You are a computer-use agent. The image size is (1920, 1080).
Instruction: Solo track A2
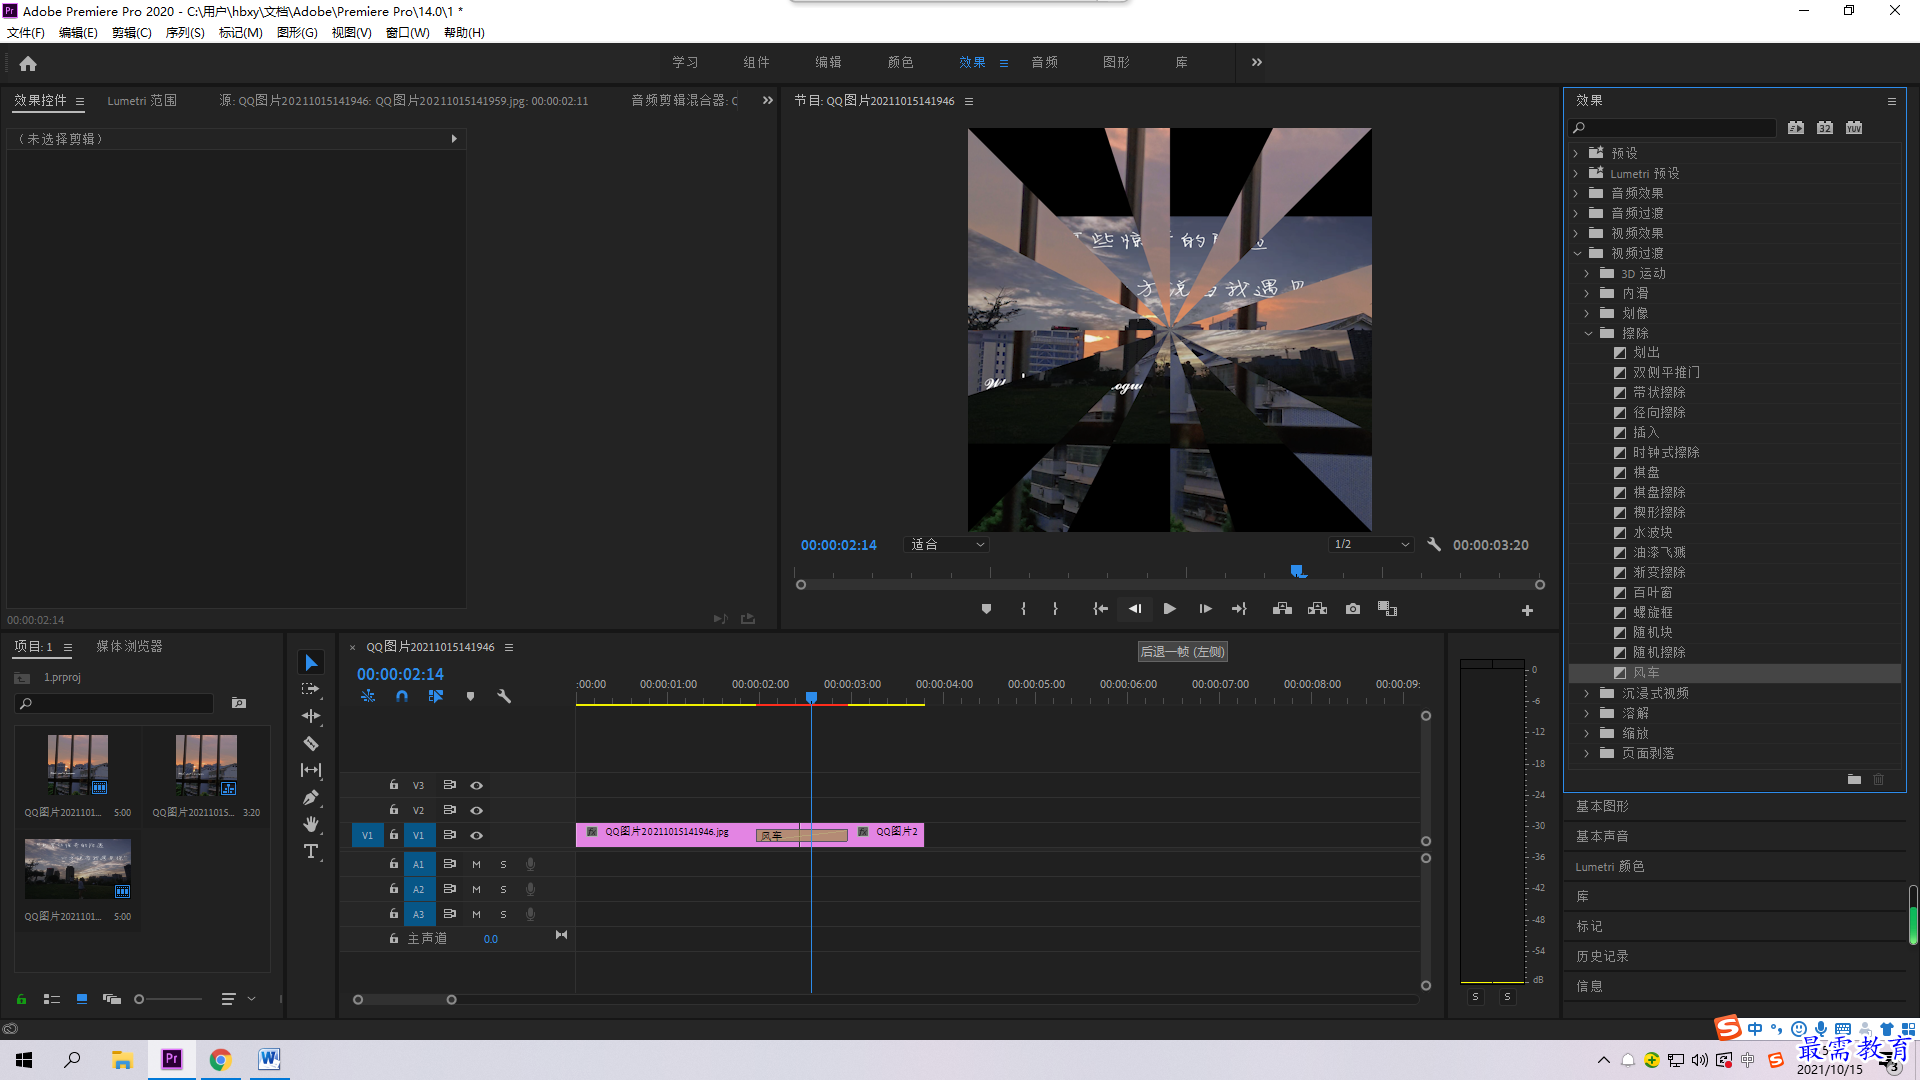[x=503, y=889]
